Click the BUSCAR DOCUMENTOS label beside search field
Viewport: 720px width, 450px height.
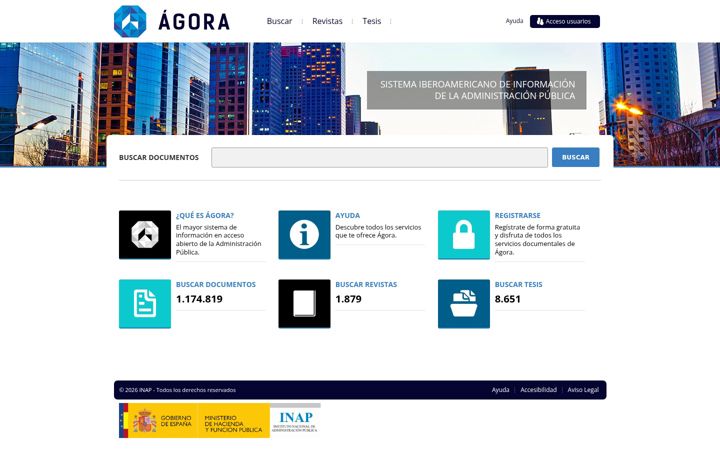click(159, 157)
